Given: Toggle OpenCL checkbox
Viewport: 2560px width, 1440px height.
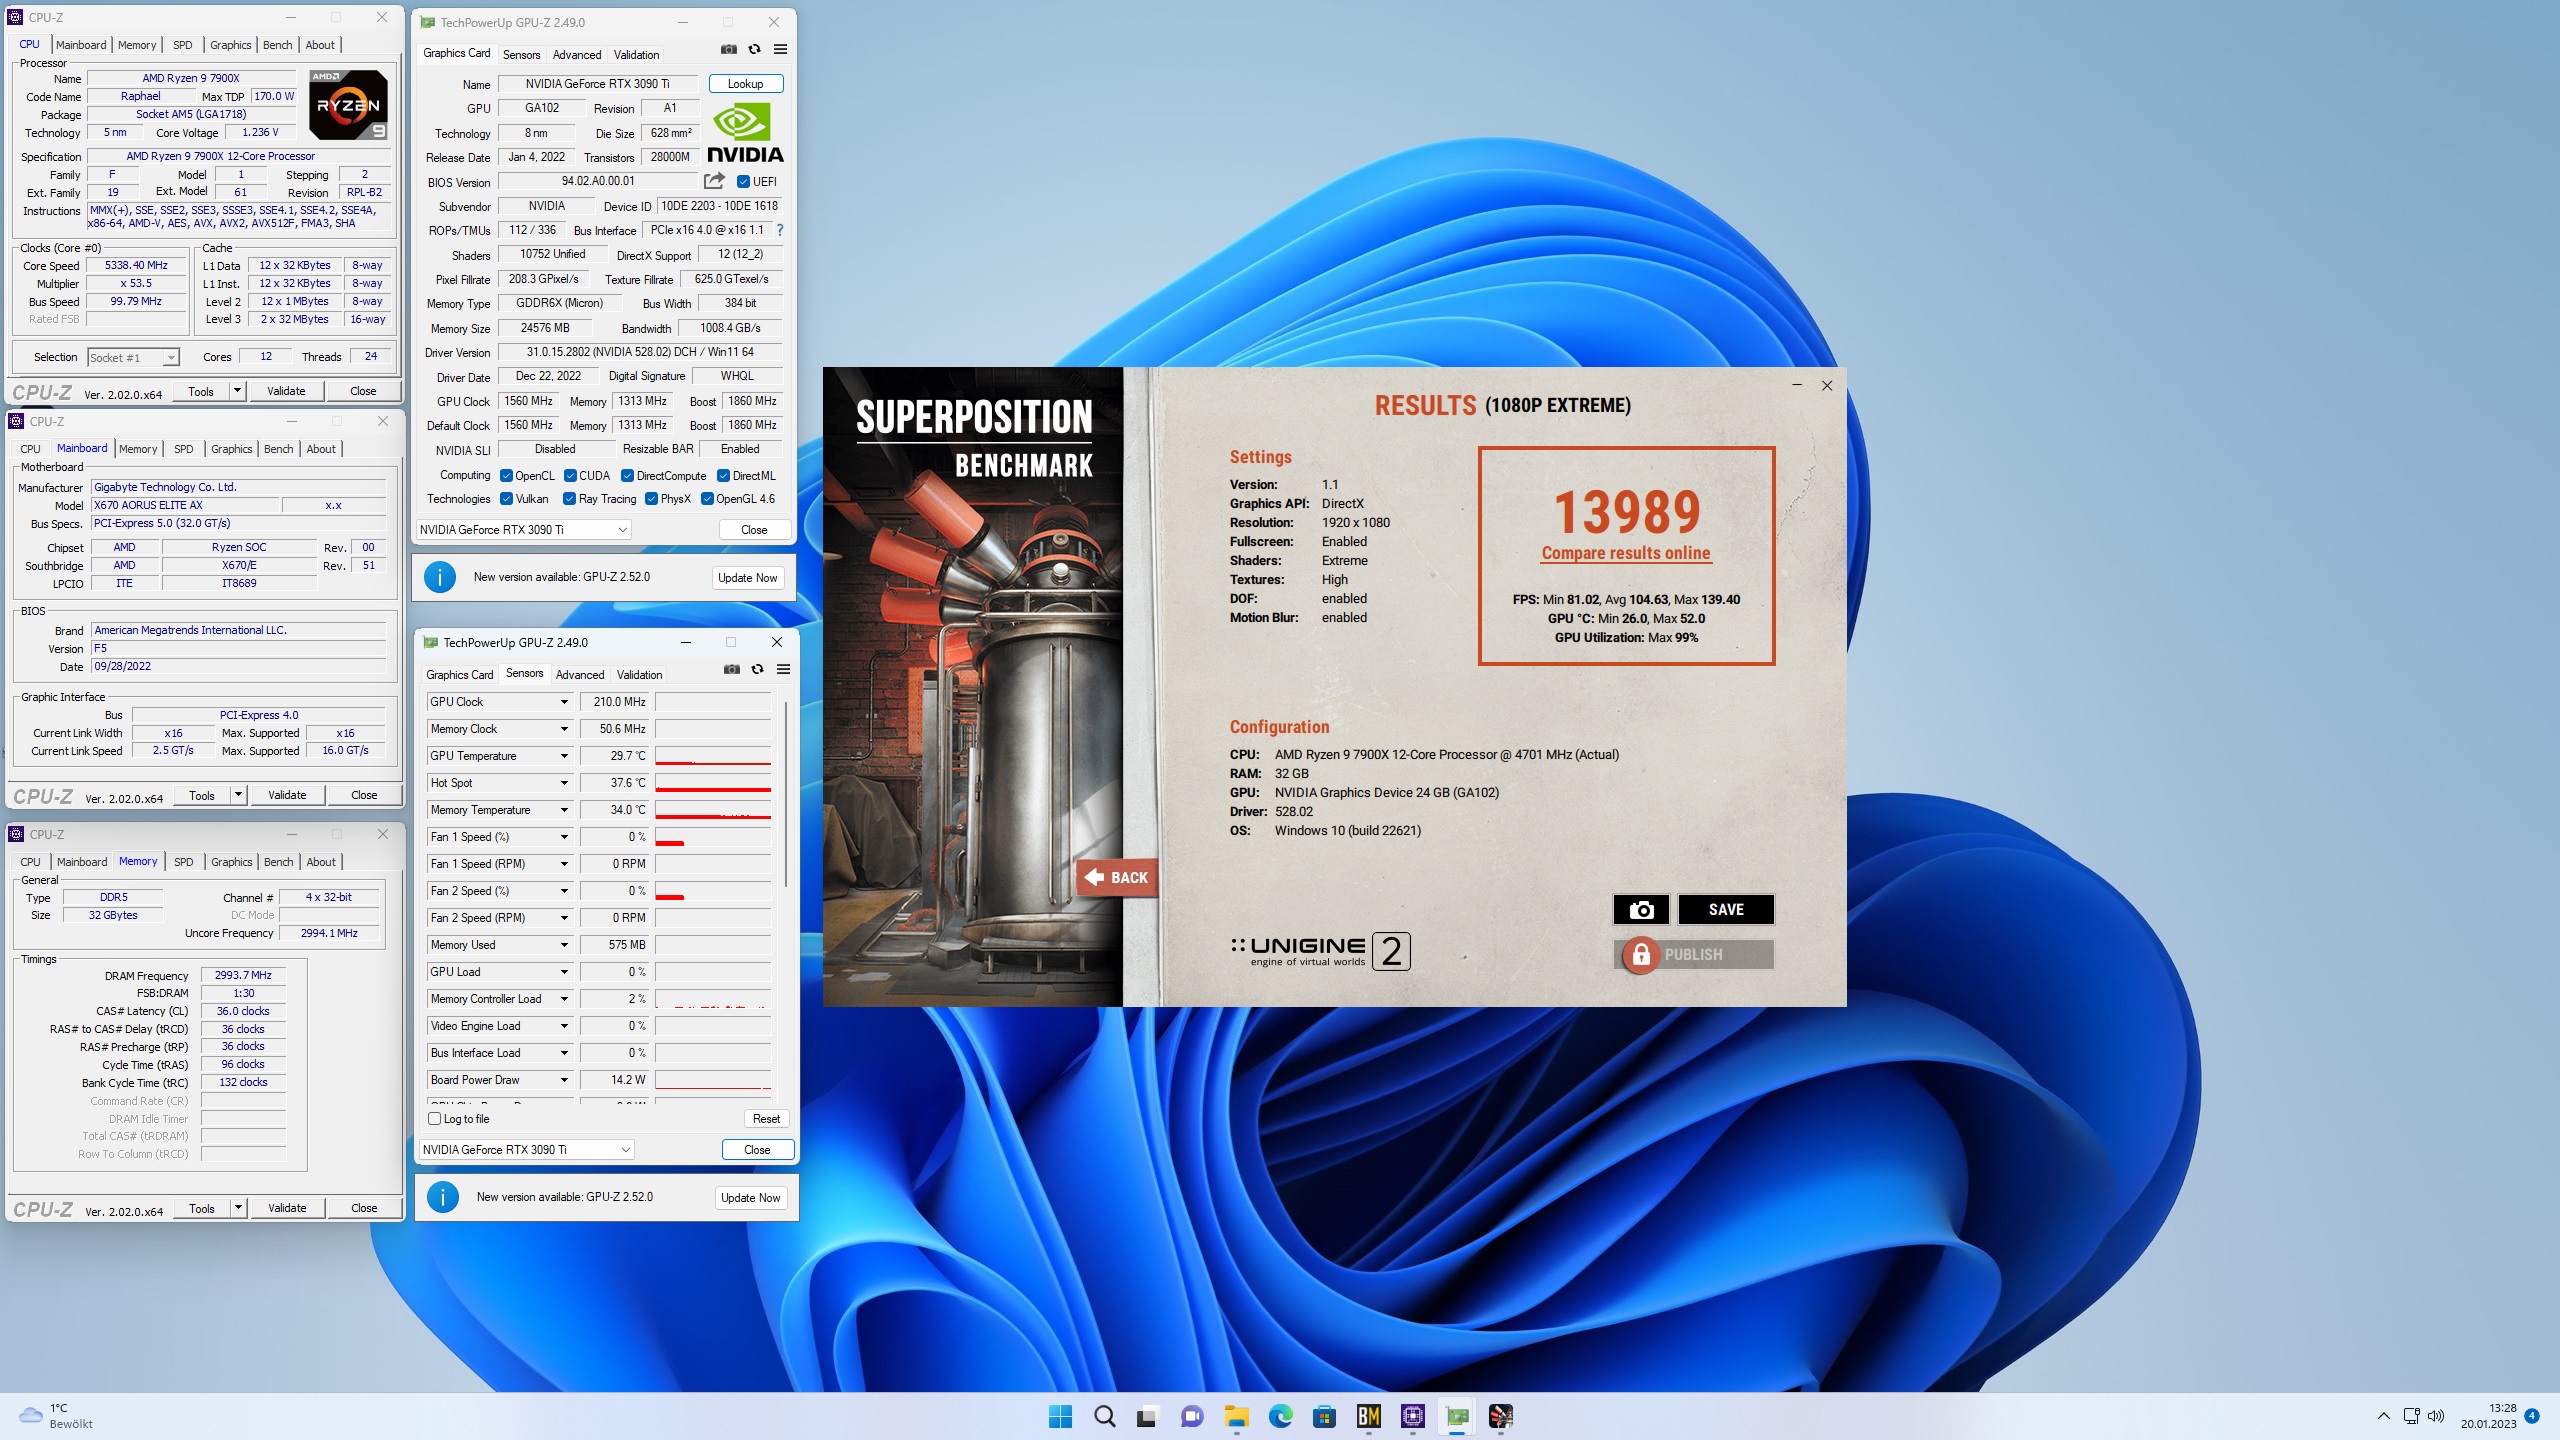Looking at the screenshot, I should pos(506,476).
